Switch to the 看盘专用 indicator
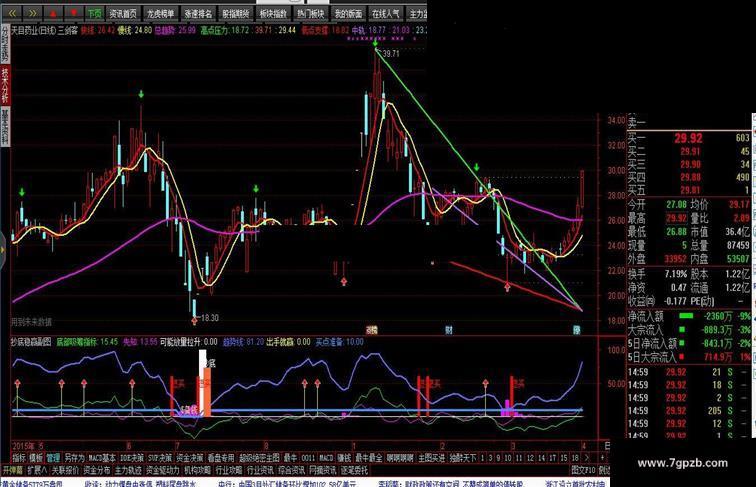The image size is (756, 487). tap(221, 458)
